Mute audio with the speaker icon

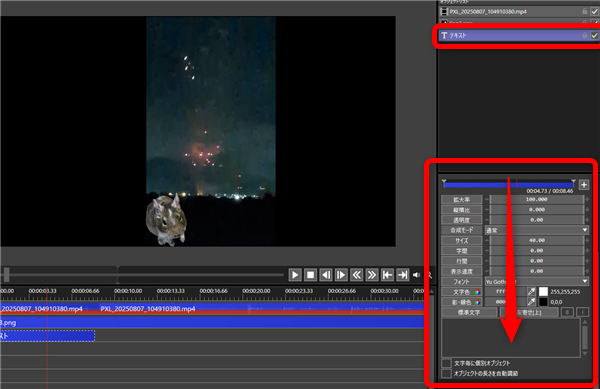coord(416,275)
